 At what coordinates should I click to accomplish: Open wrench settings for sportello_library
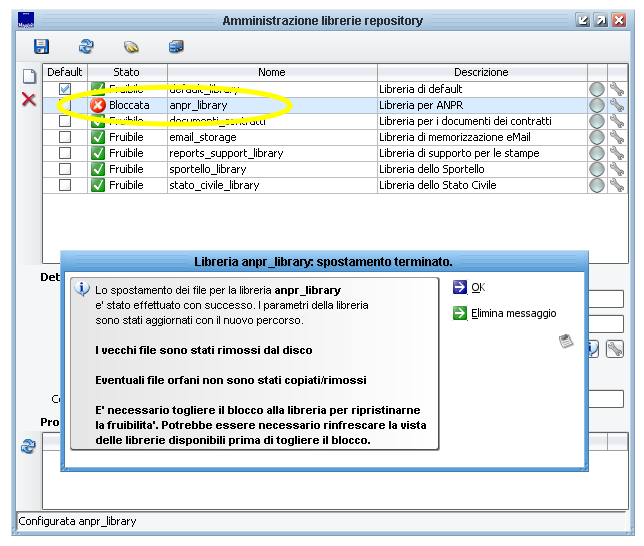tap(617, 169)
